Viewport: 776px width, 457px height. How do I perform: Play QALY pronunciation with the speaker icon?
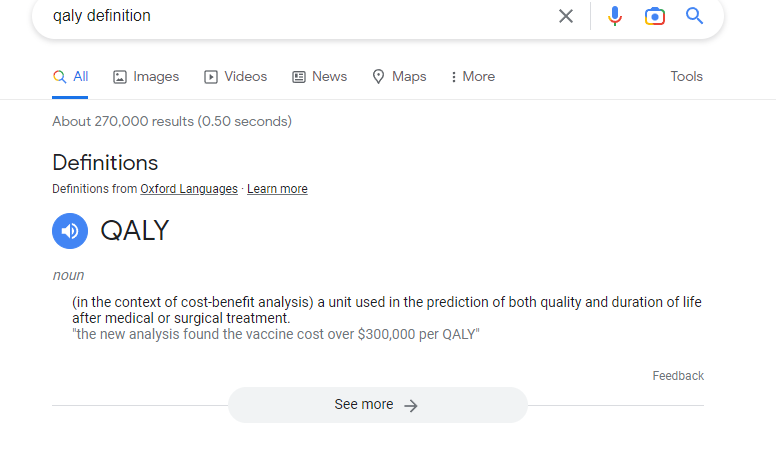70,231
